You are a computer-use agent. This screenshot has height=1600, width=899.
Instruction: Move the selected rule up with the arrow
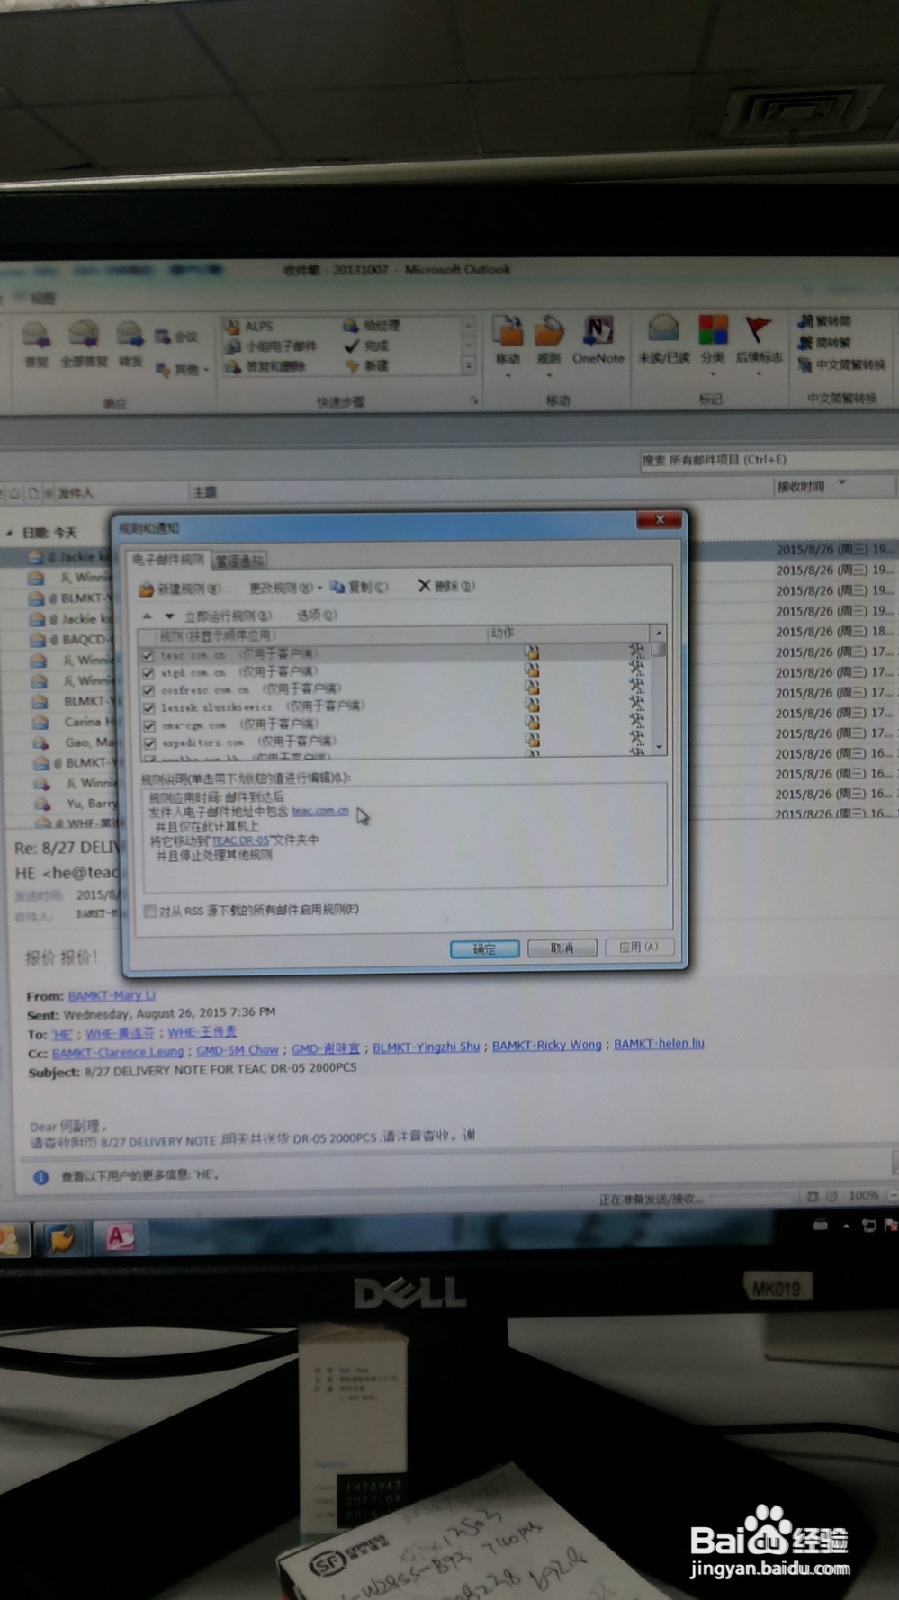coord(148,616)
